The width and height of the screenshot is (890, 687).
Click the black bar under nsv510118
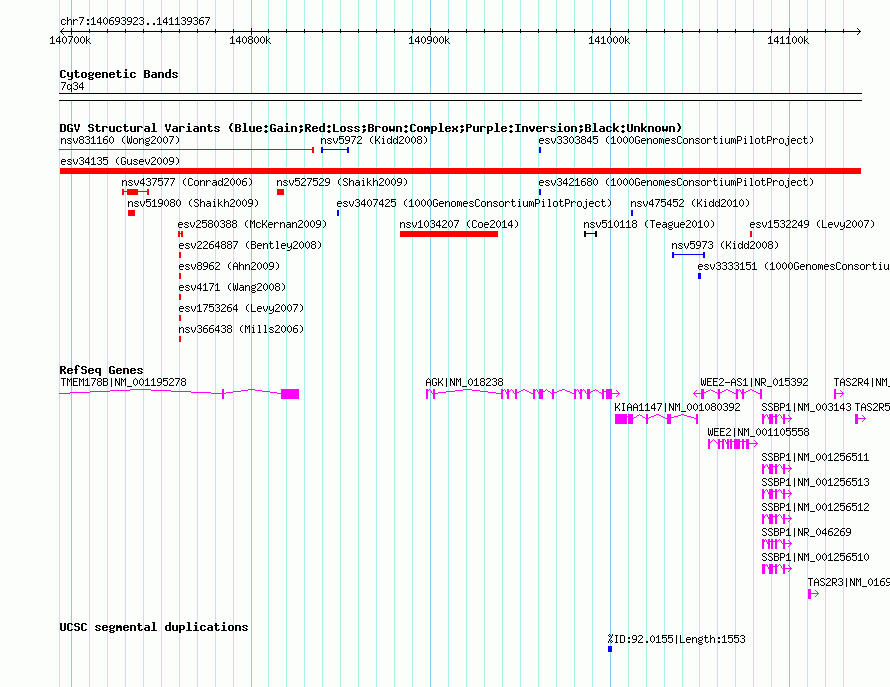[x=590, y=234]
